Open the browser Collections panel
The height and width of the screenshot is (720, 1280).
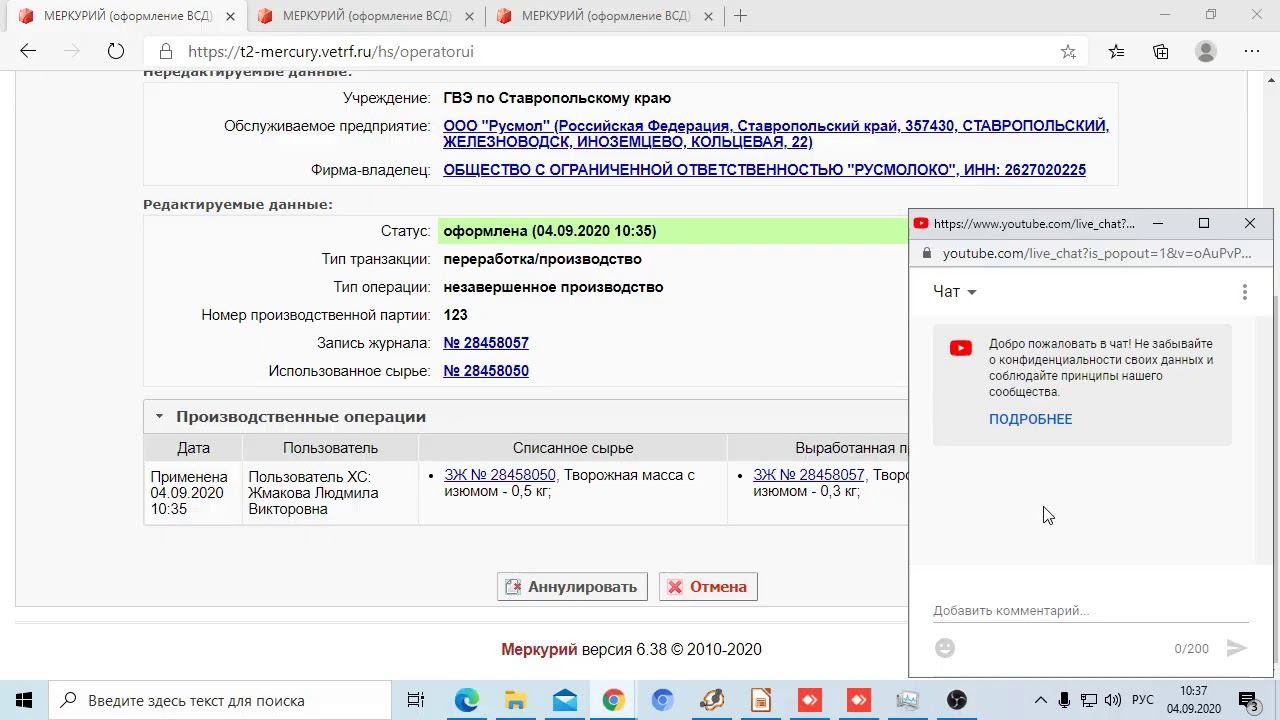[x=1161, y=52]
